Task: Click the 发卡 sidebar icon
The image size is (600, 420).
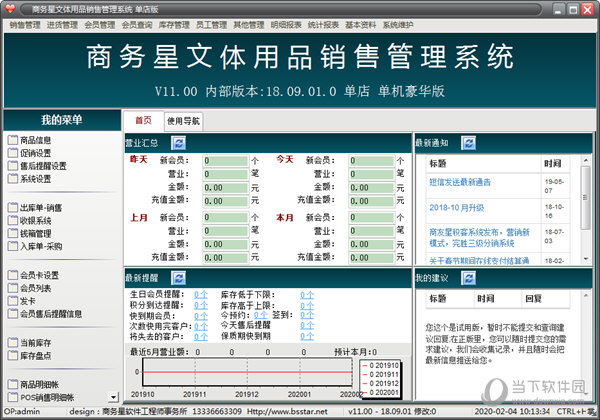Action: point(13,301)
